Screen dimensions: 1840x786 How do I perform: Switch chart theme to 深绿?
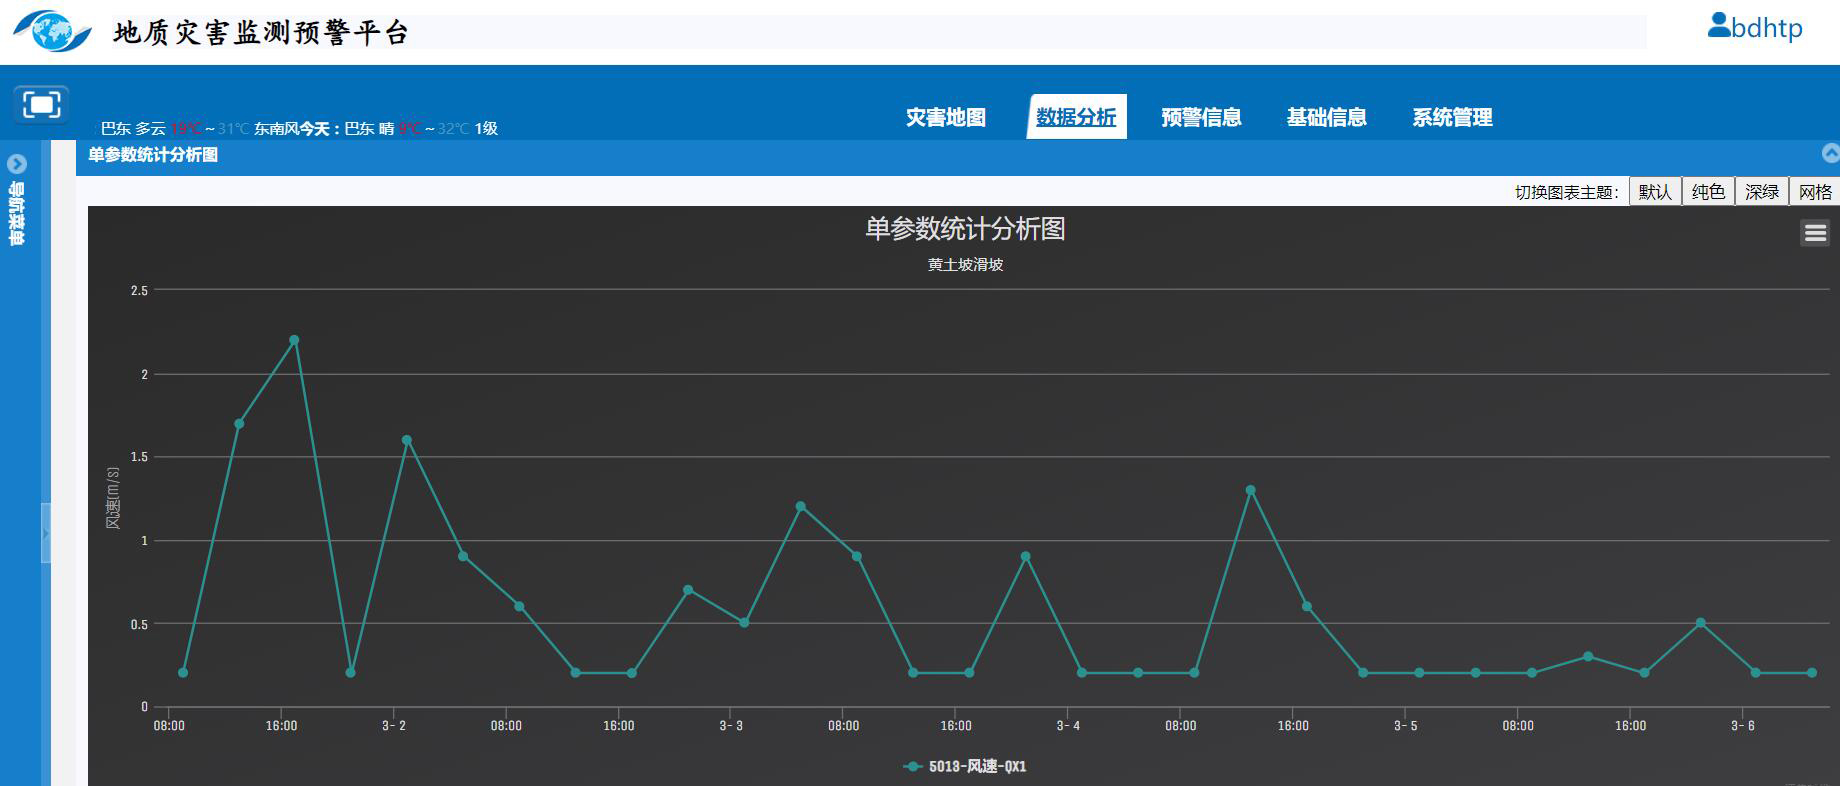pyautogui.click(x=1761, y=192)
